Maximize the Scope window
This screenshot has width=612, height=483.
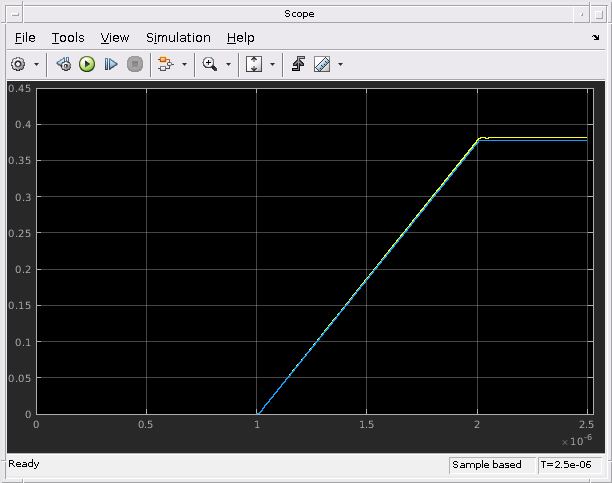coord(599,14)
